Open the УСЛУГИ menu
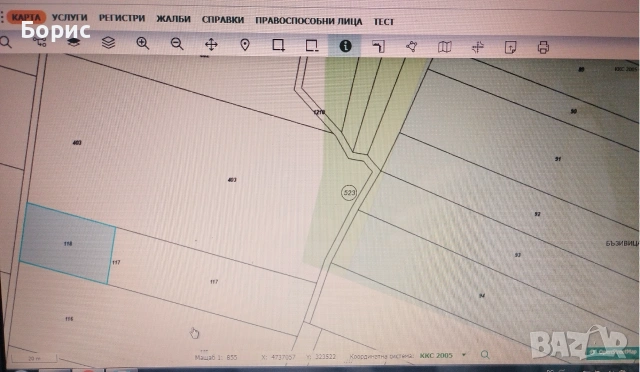Screen dimensions: 640x372 (x=70, y=18)
